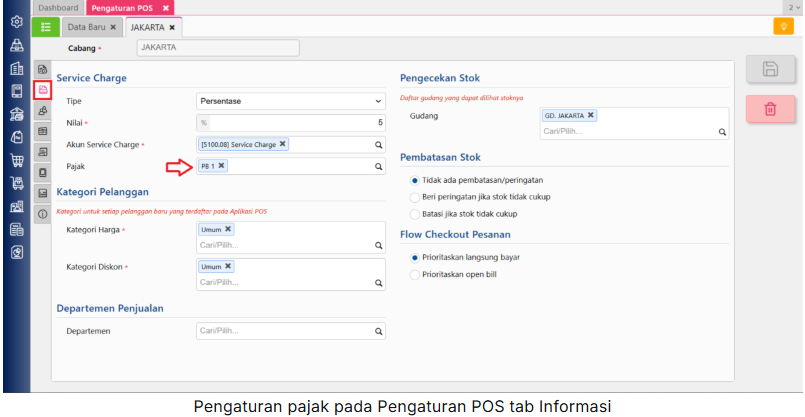Expand the user menu at top right
The width and height of the screenshot is (805, 417).
[792, 7]
